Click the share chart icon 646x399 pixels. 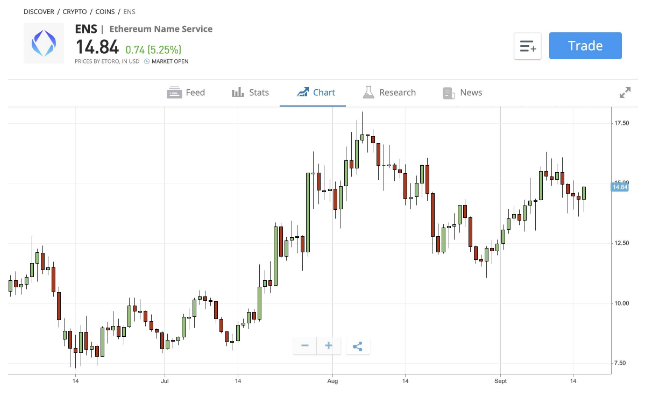358,346
